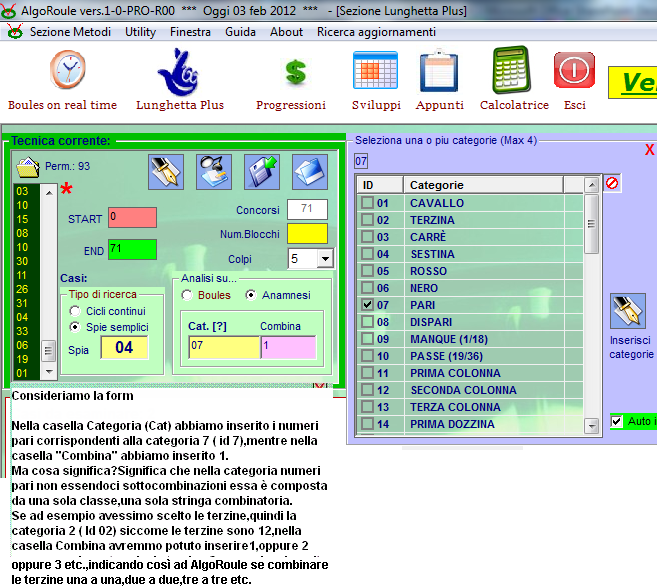Screen dimensions: 657x588
Task: Tick the TERZINA category checkbox
Action: [367, 220]
